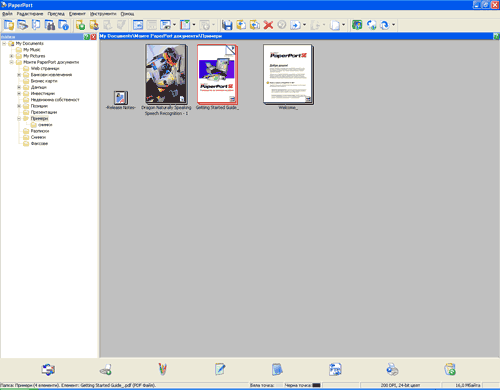500x390 pixels.
Task: Select the Презентации folder
Action: (x=44, y=112)
